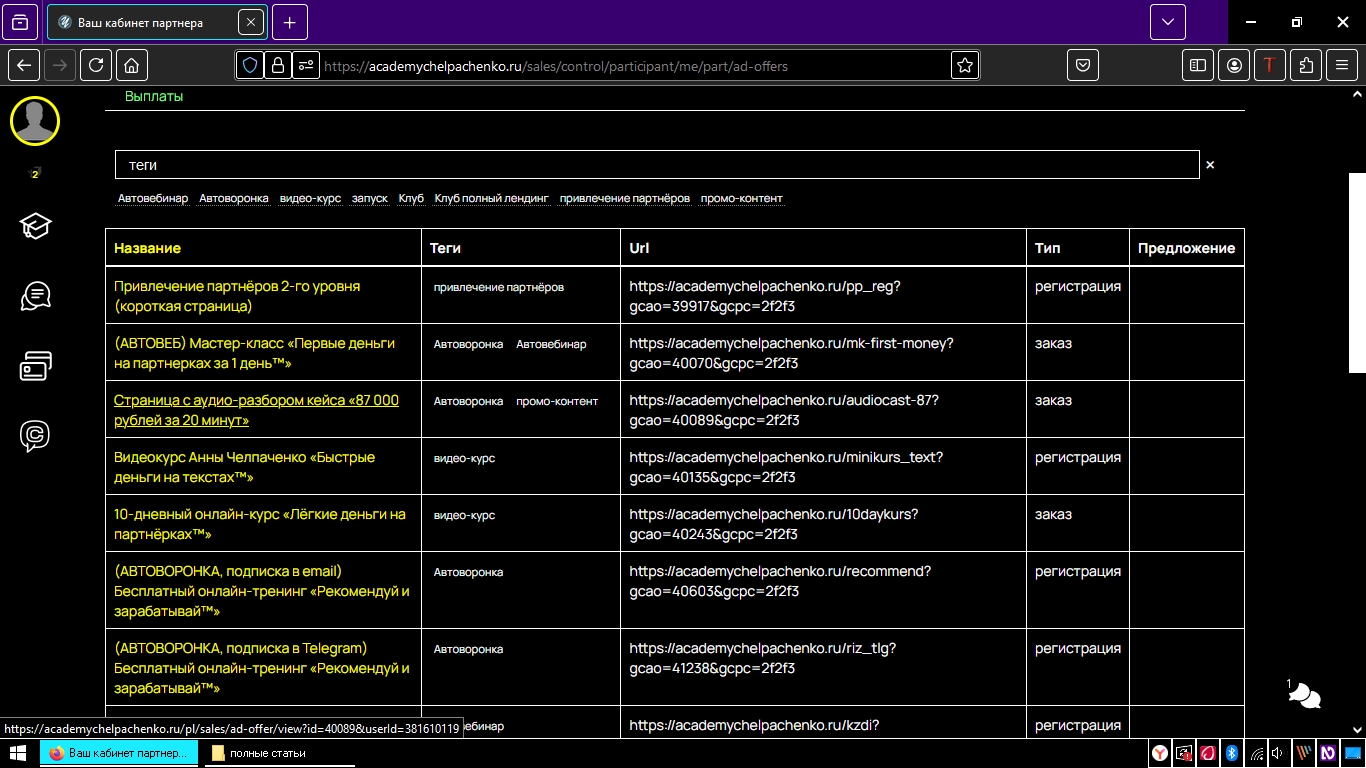Open the browser hamburger application menu
This screenshot has width=1366, height=768.
pyautogui.click(x=1342, y=65)
